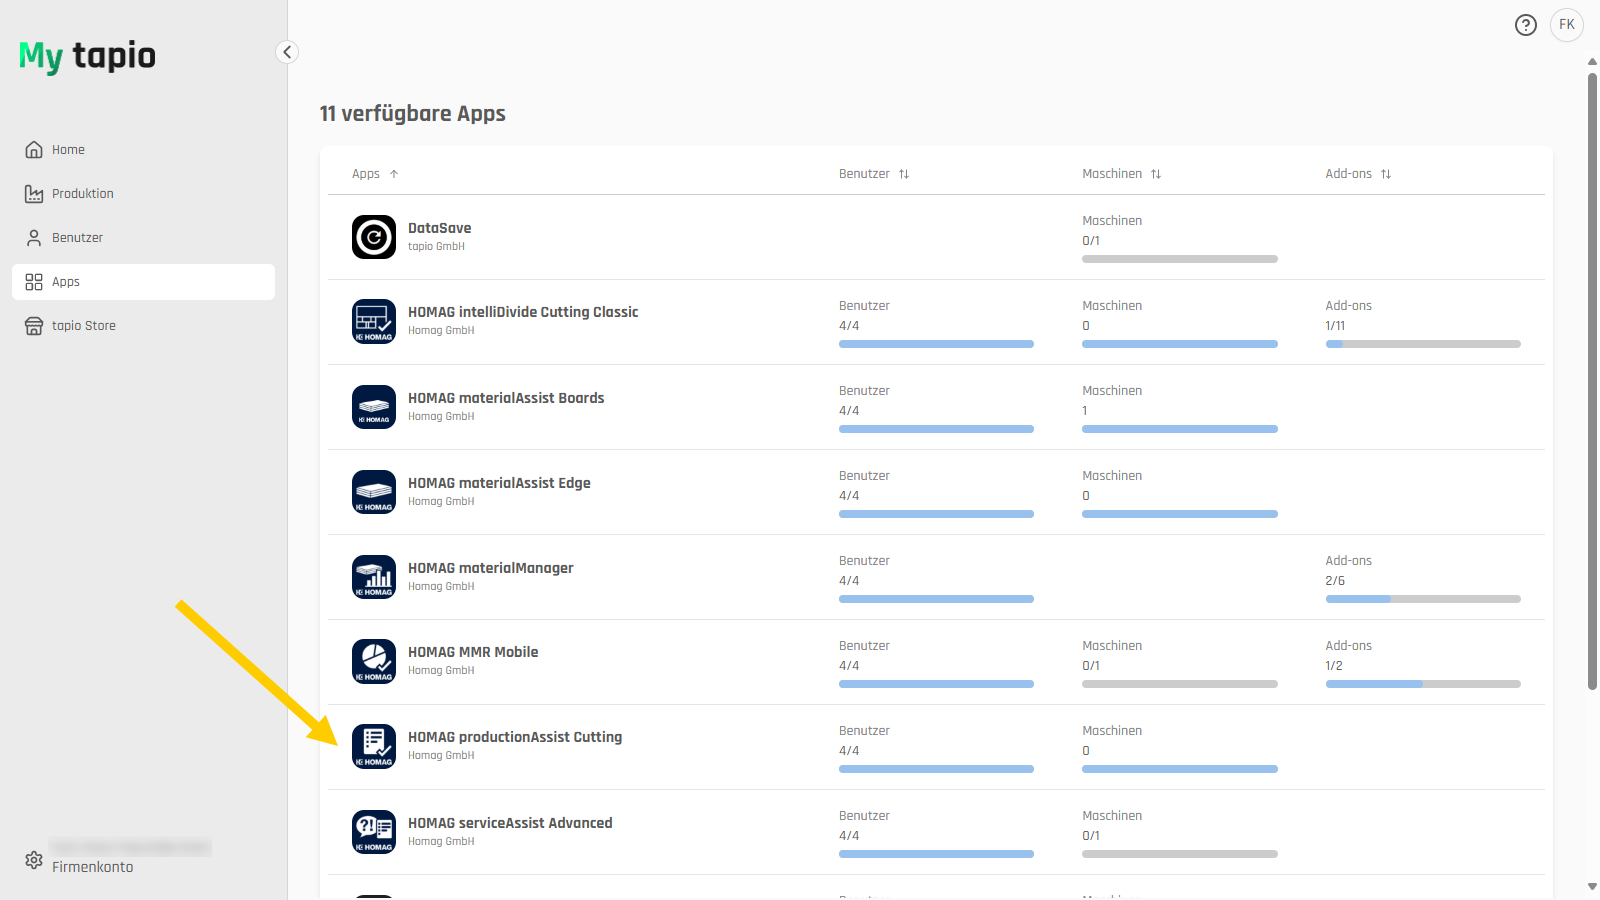Click the HOMAG productionAssist Cutting icon
The width and height of the screenshot is (1600, 900).
374,747
